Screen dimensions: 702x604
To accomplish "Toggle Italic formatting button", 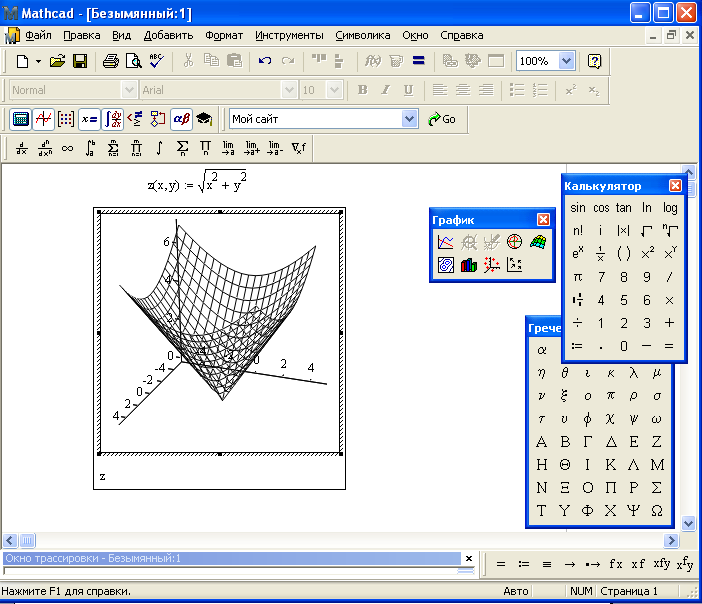I will [386, 90].
